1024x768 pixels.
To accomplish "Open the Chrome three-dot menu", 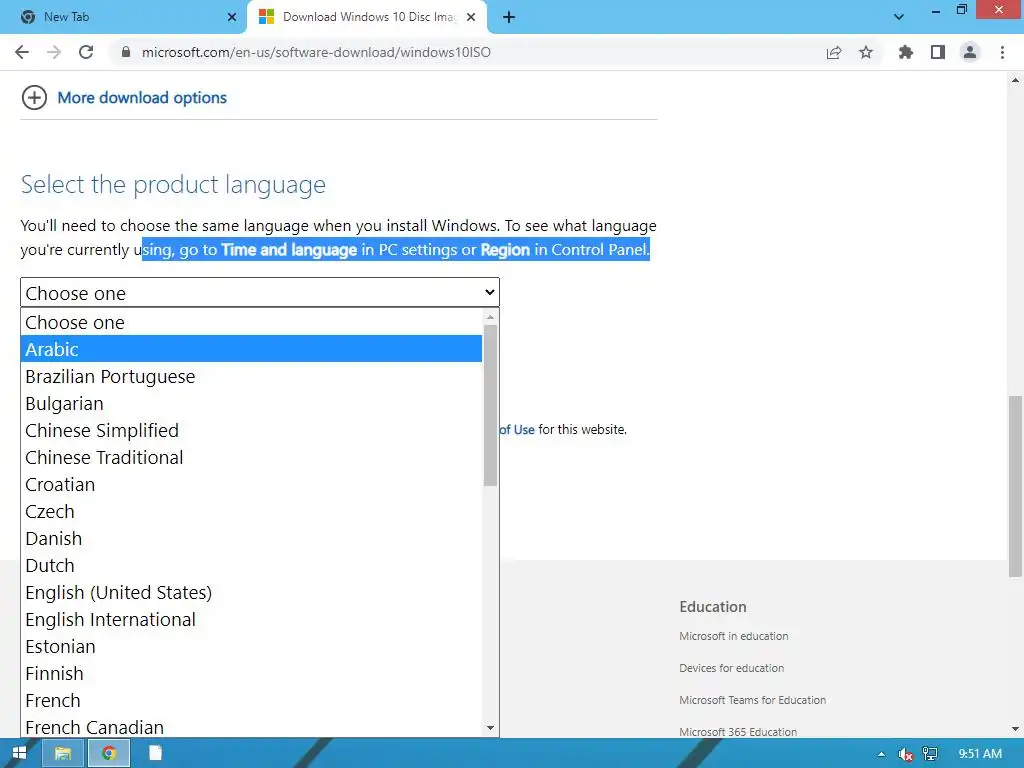I will 1002,52.
